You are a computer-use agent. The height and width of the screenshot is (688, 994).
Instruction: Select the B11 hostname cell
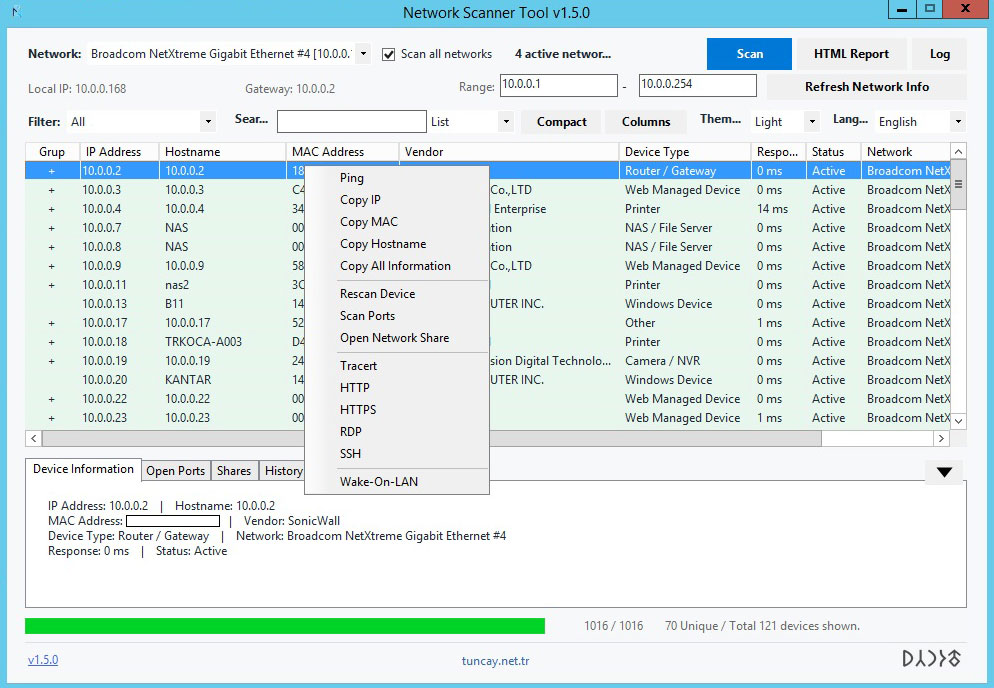[x=174, y=304]
